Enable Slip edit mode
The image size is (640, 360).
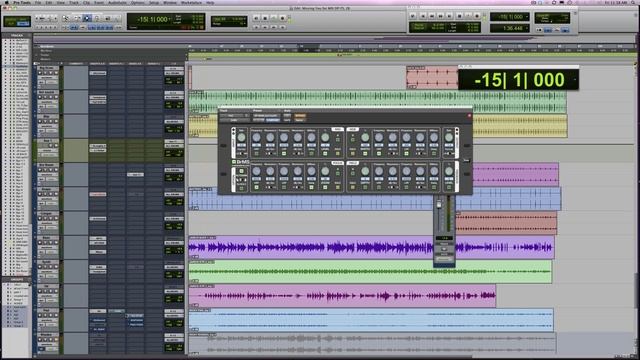(11, 24)
